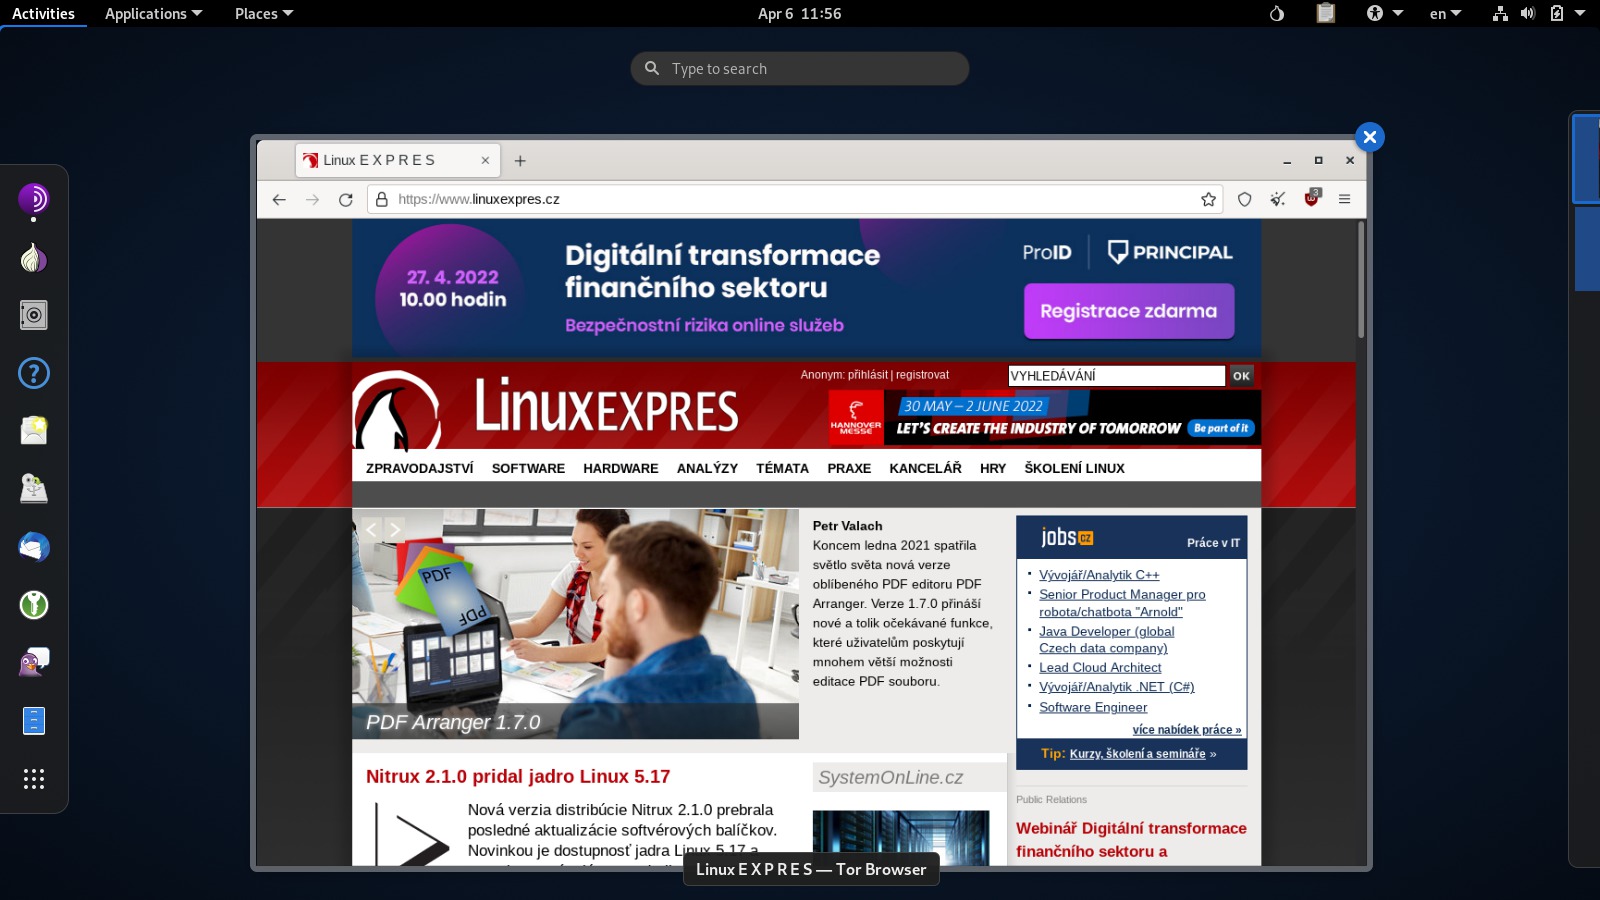Image resolution: width=1600 pixels, height=900 pixels.
Task: Open Vývojář/Analytik C++ job link
Action: (1099, 575)
